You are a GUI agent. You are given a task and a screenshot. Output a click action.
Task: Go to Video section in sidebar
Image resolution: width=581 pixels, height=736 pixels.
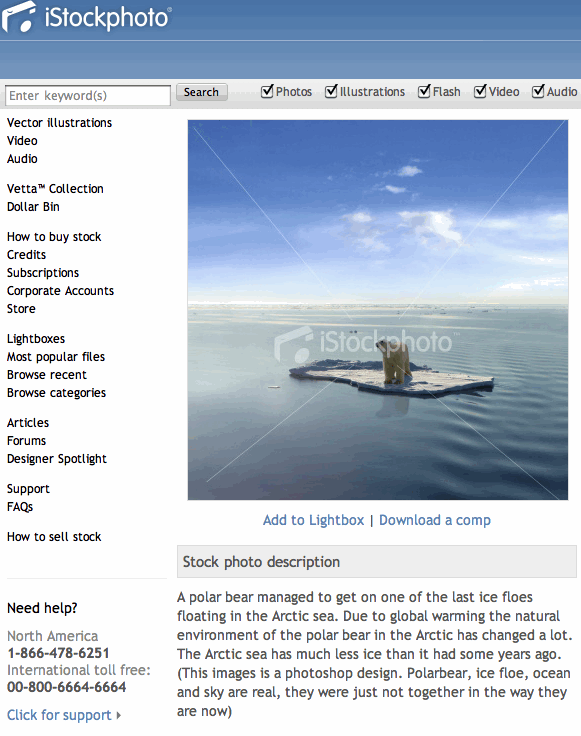pos(22,141)
